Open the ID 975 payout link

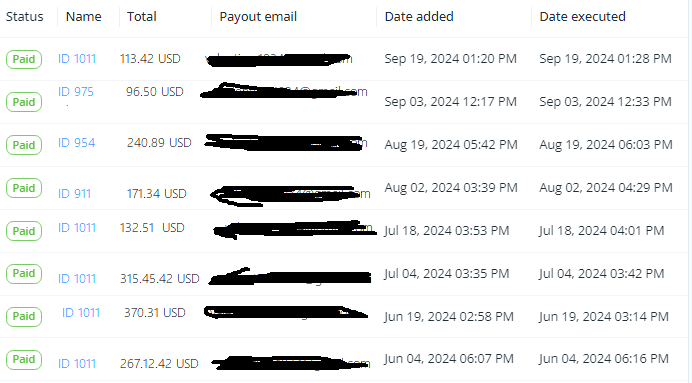(x=75, y=92)
